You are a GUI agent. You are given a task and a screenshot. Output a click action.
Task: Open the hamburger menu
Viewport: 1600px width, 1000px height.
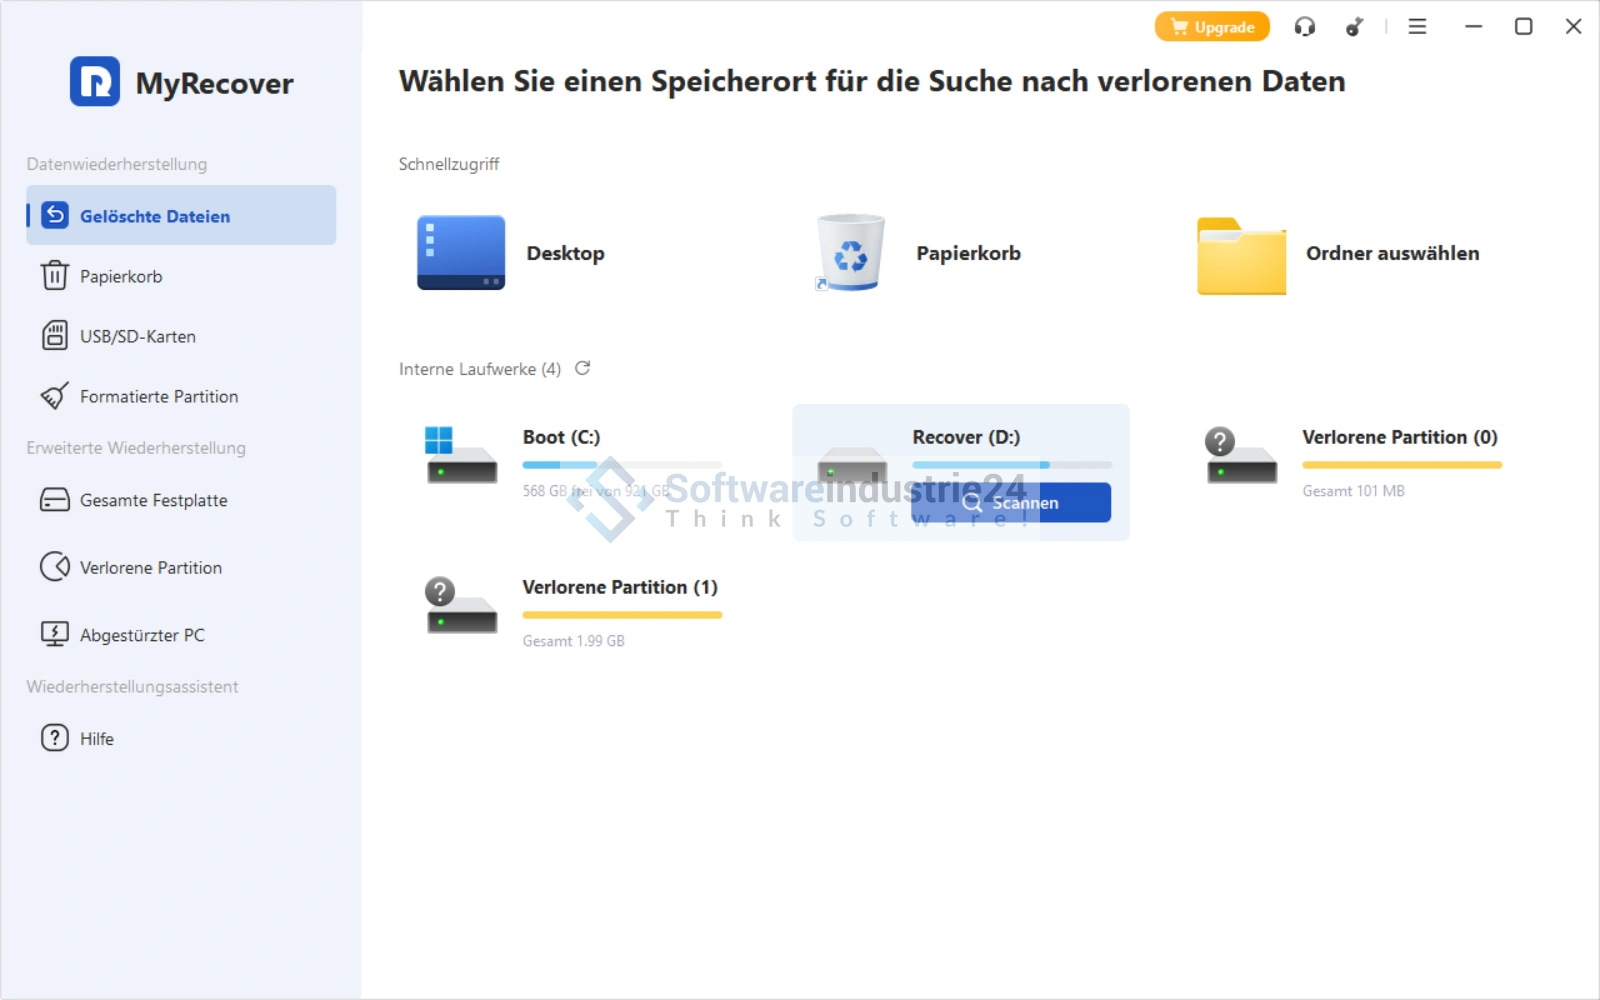tap(1417, 27)
